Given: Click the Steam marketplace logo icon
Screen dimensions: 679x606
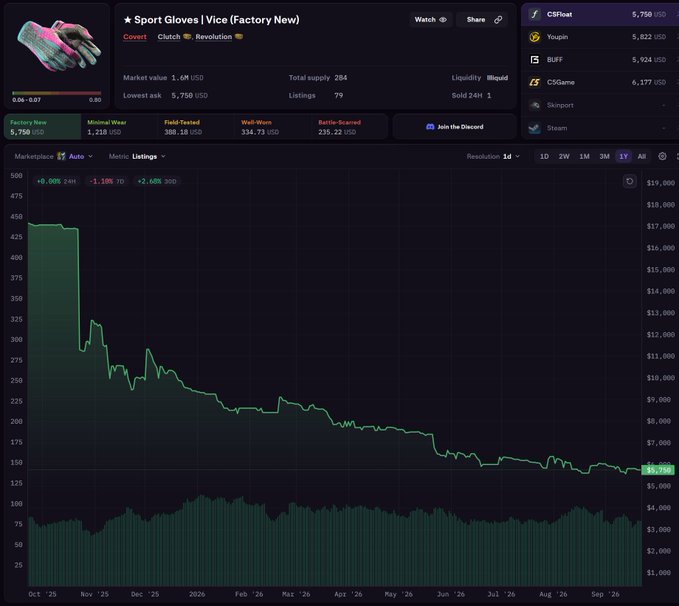Looking at the screenshot, I should pos(535,128).
